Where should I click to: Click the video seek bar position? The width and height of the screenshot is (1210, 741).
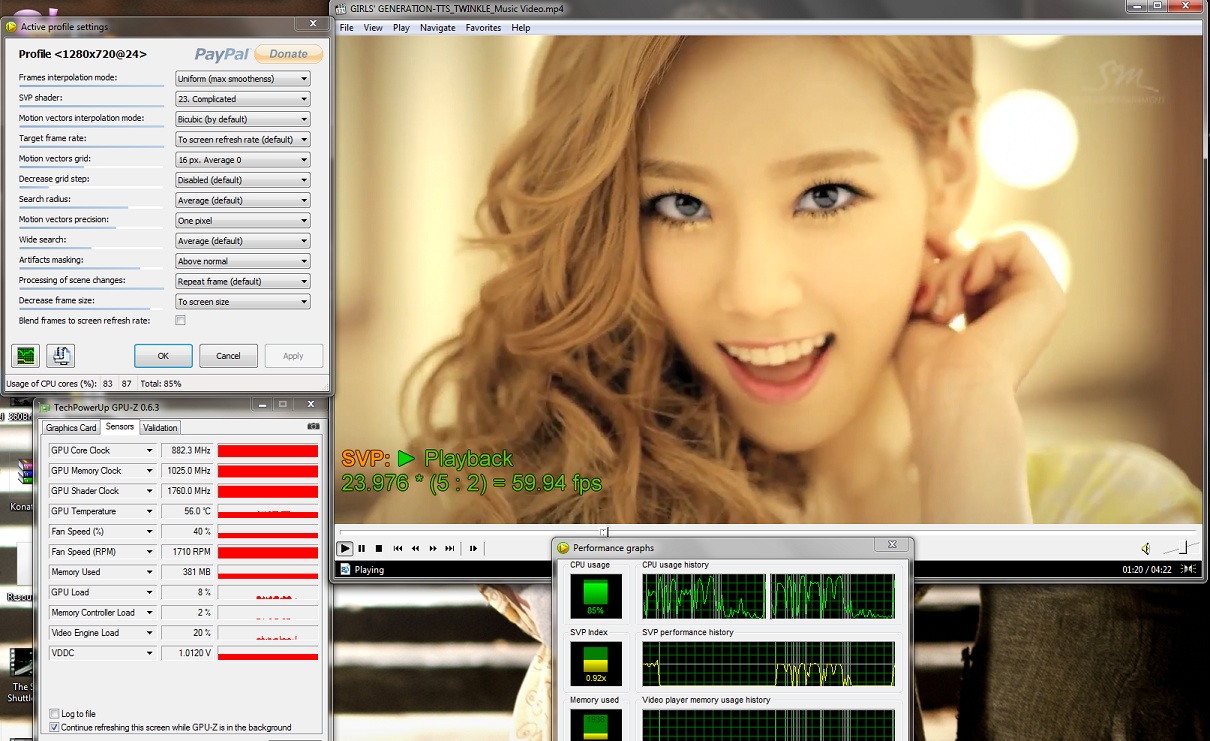pyautogui.click(x=605, y=532)
